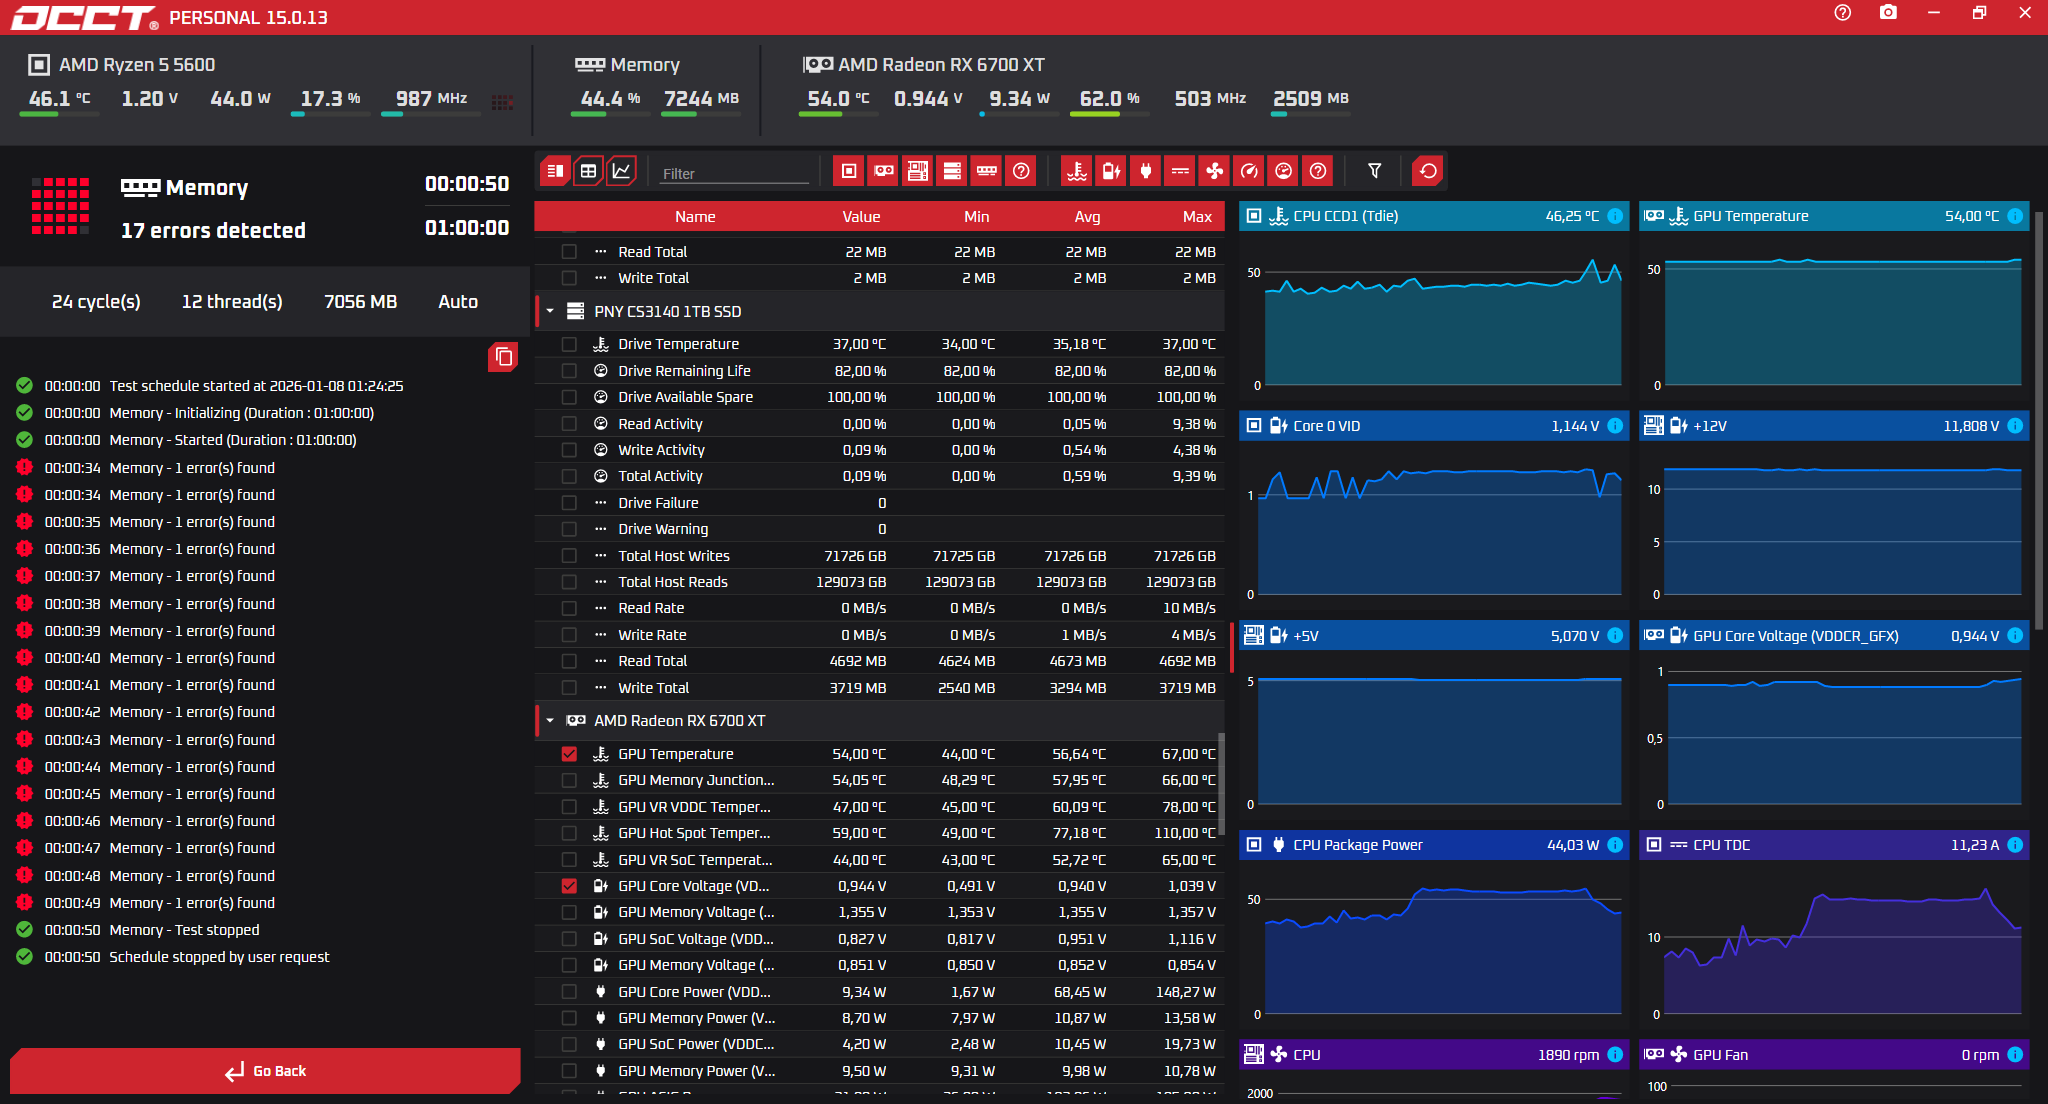The height and width of the screenshot is (1104, 2048).
Task: Click the monitoring graphs vertical scrollbar
Action: (x=2039, y=420)
